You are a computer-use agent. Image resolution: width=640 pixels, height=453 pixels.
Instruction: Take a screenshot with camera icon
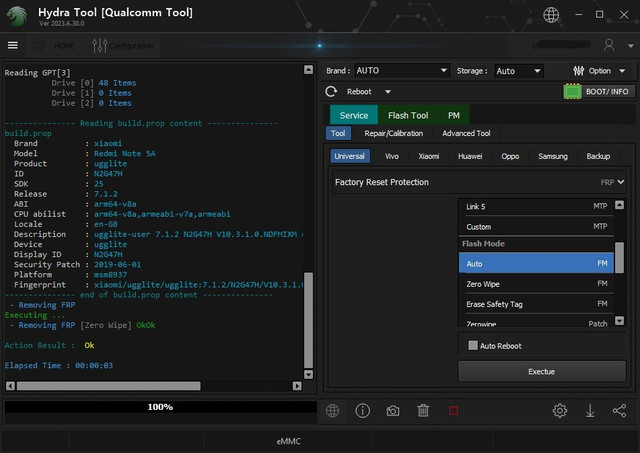[x=393, y=411]
